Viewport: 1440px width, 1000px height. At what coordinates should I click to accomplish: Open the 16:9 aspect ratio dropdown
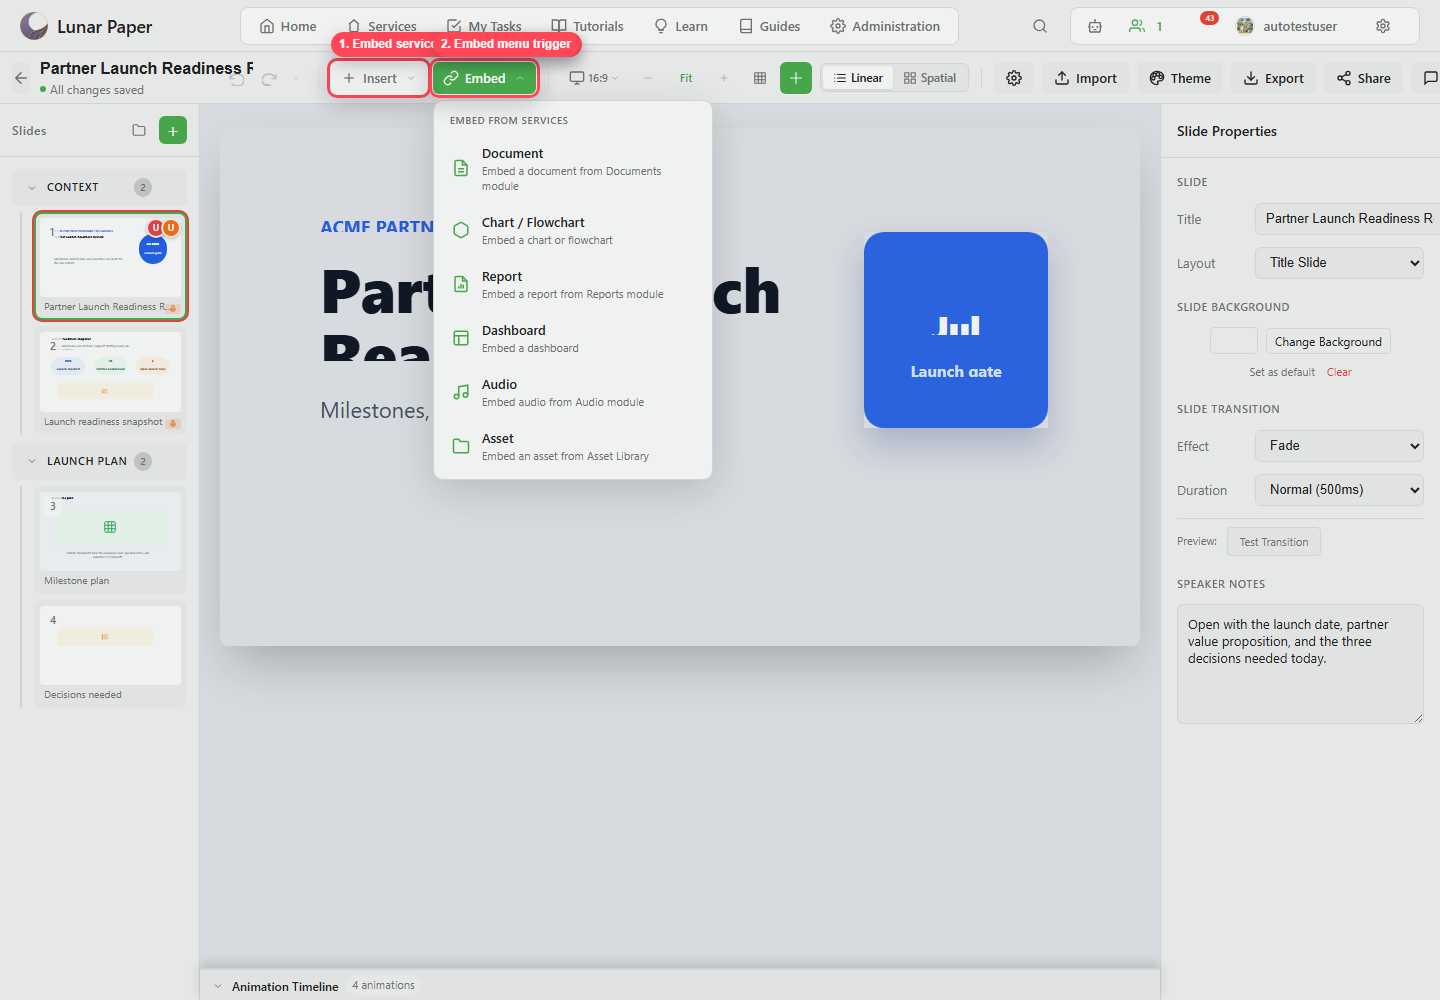(594, 78)
